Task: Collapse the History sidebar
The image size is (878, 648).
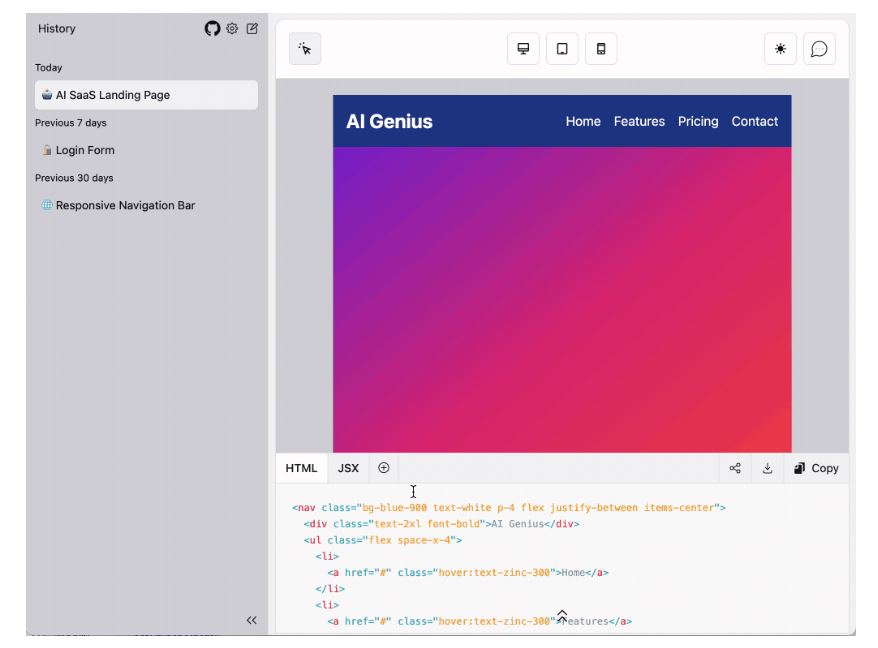Action: coord(252,620)
